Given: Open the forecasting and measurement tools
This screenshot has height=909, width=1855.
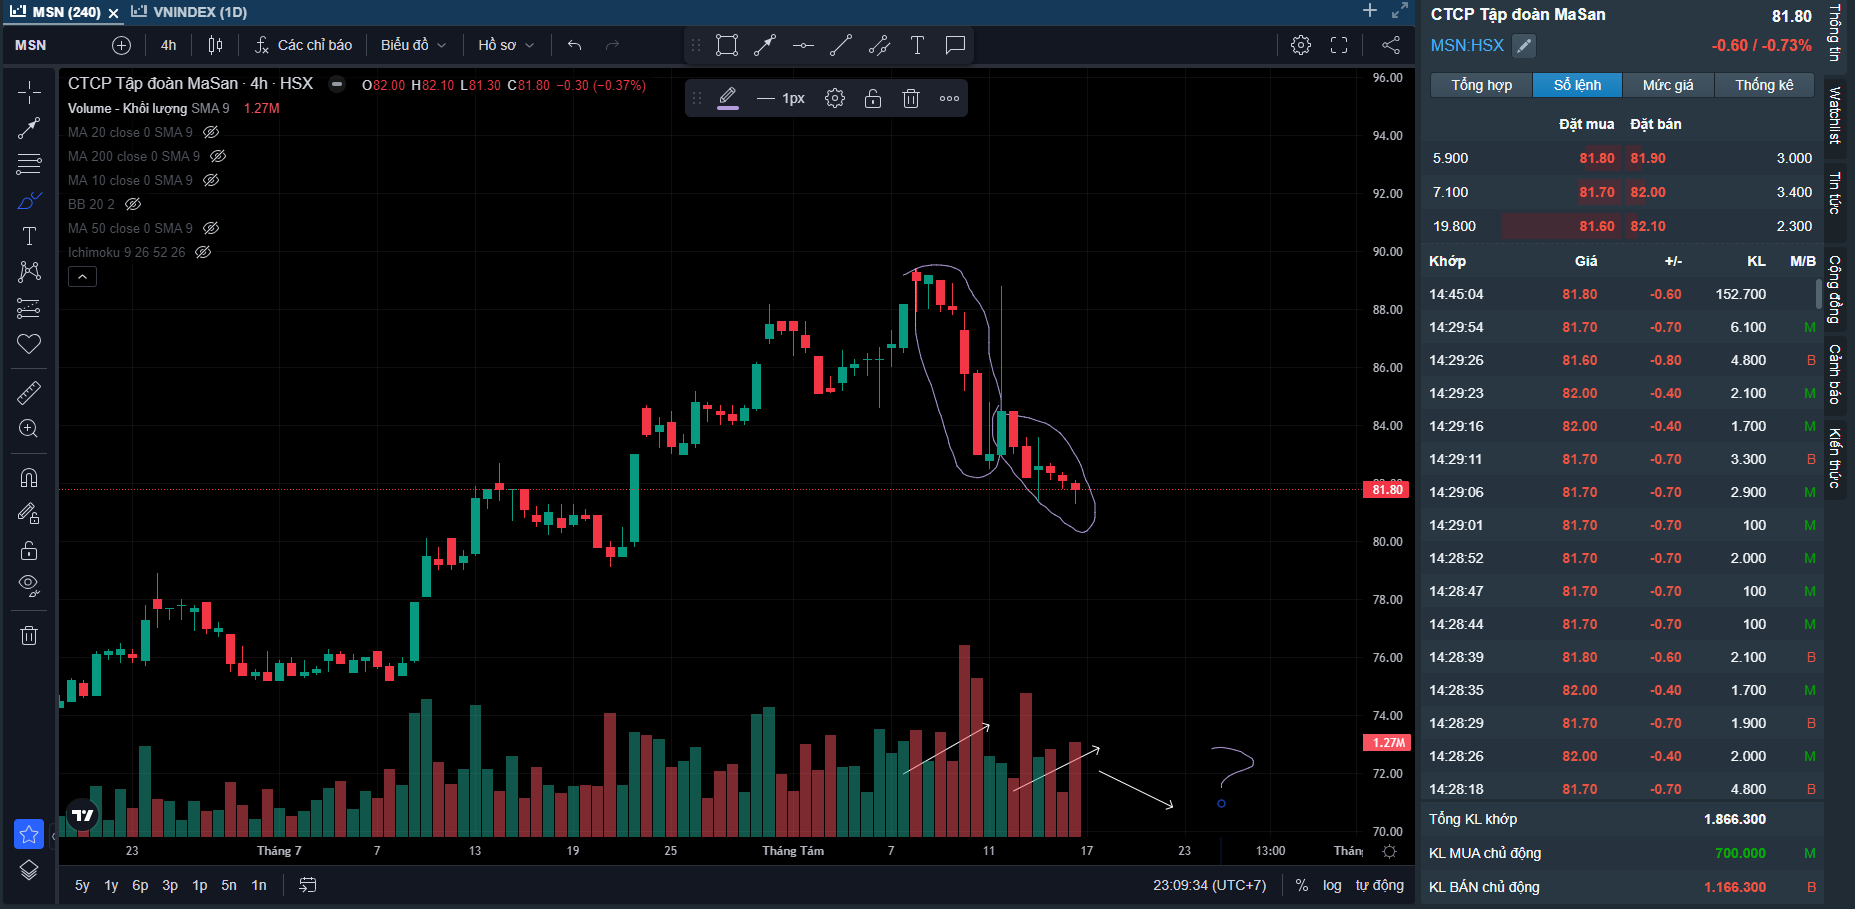Looking at the screenshot, I should (29, 308).
